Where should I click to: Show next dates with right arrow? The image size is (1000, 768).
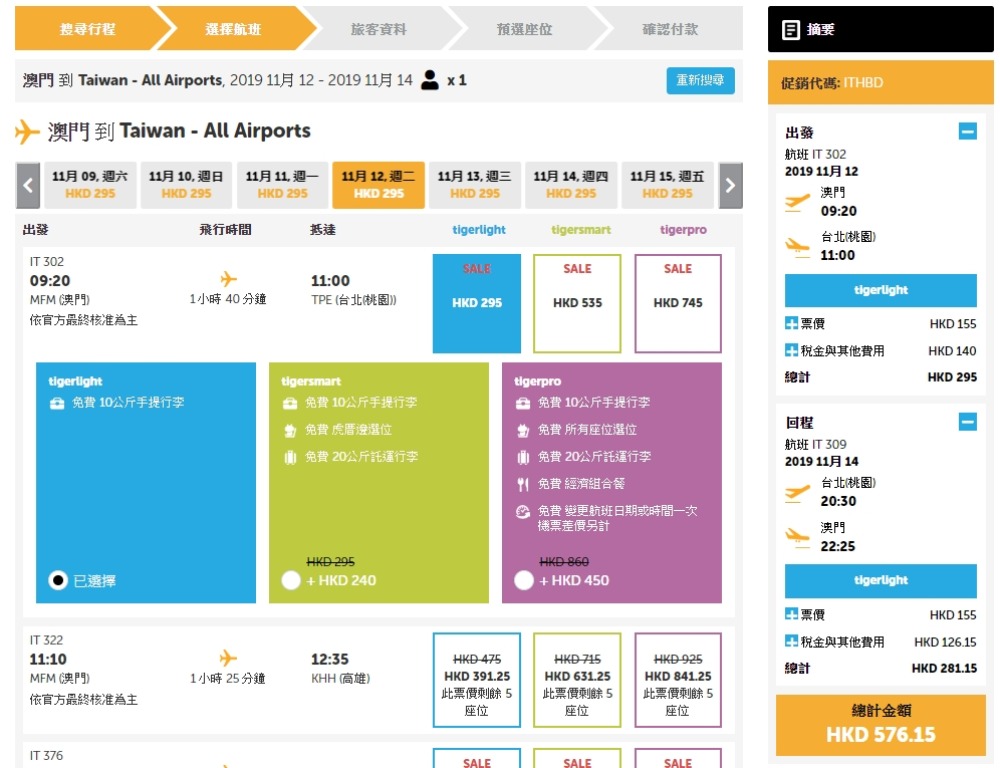730,185
